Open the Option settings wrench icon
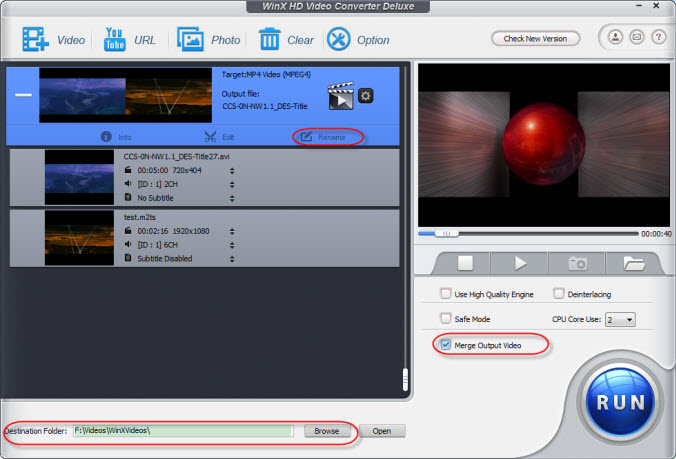The height and width of the screenshot is (459, 676). tap(338, 39)
